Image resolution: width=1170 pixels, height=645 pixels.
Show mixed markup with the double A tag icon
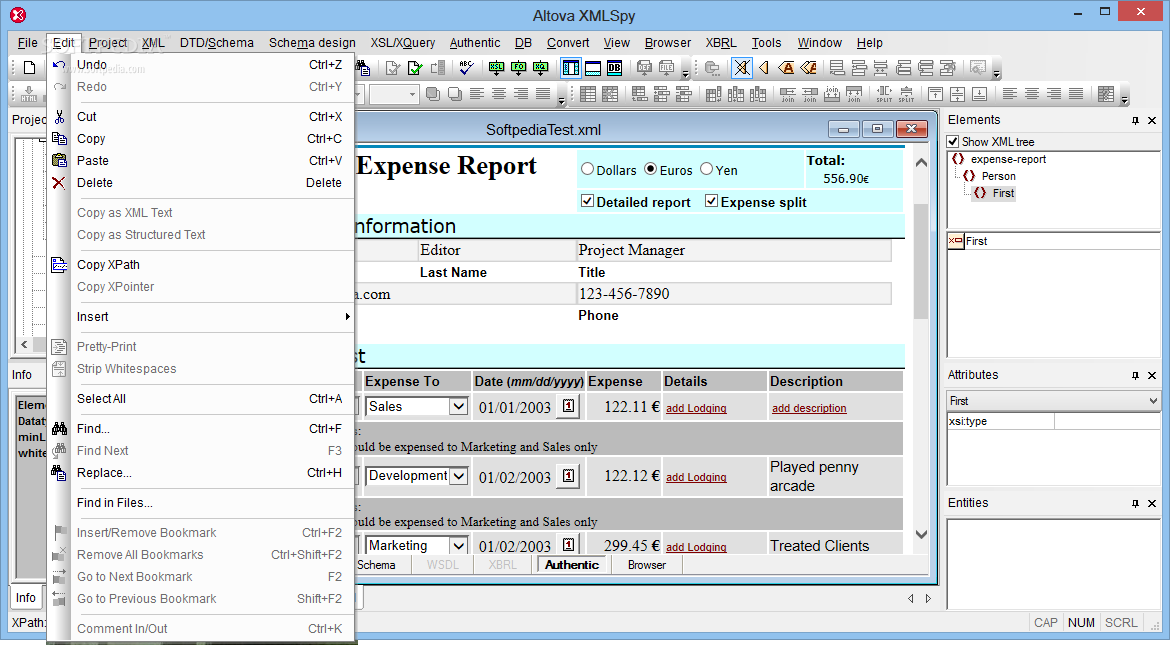click(x=809, y=68)
